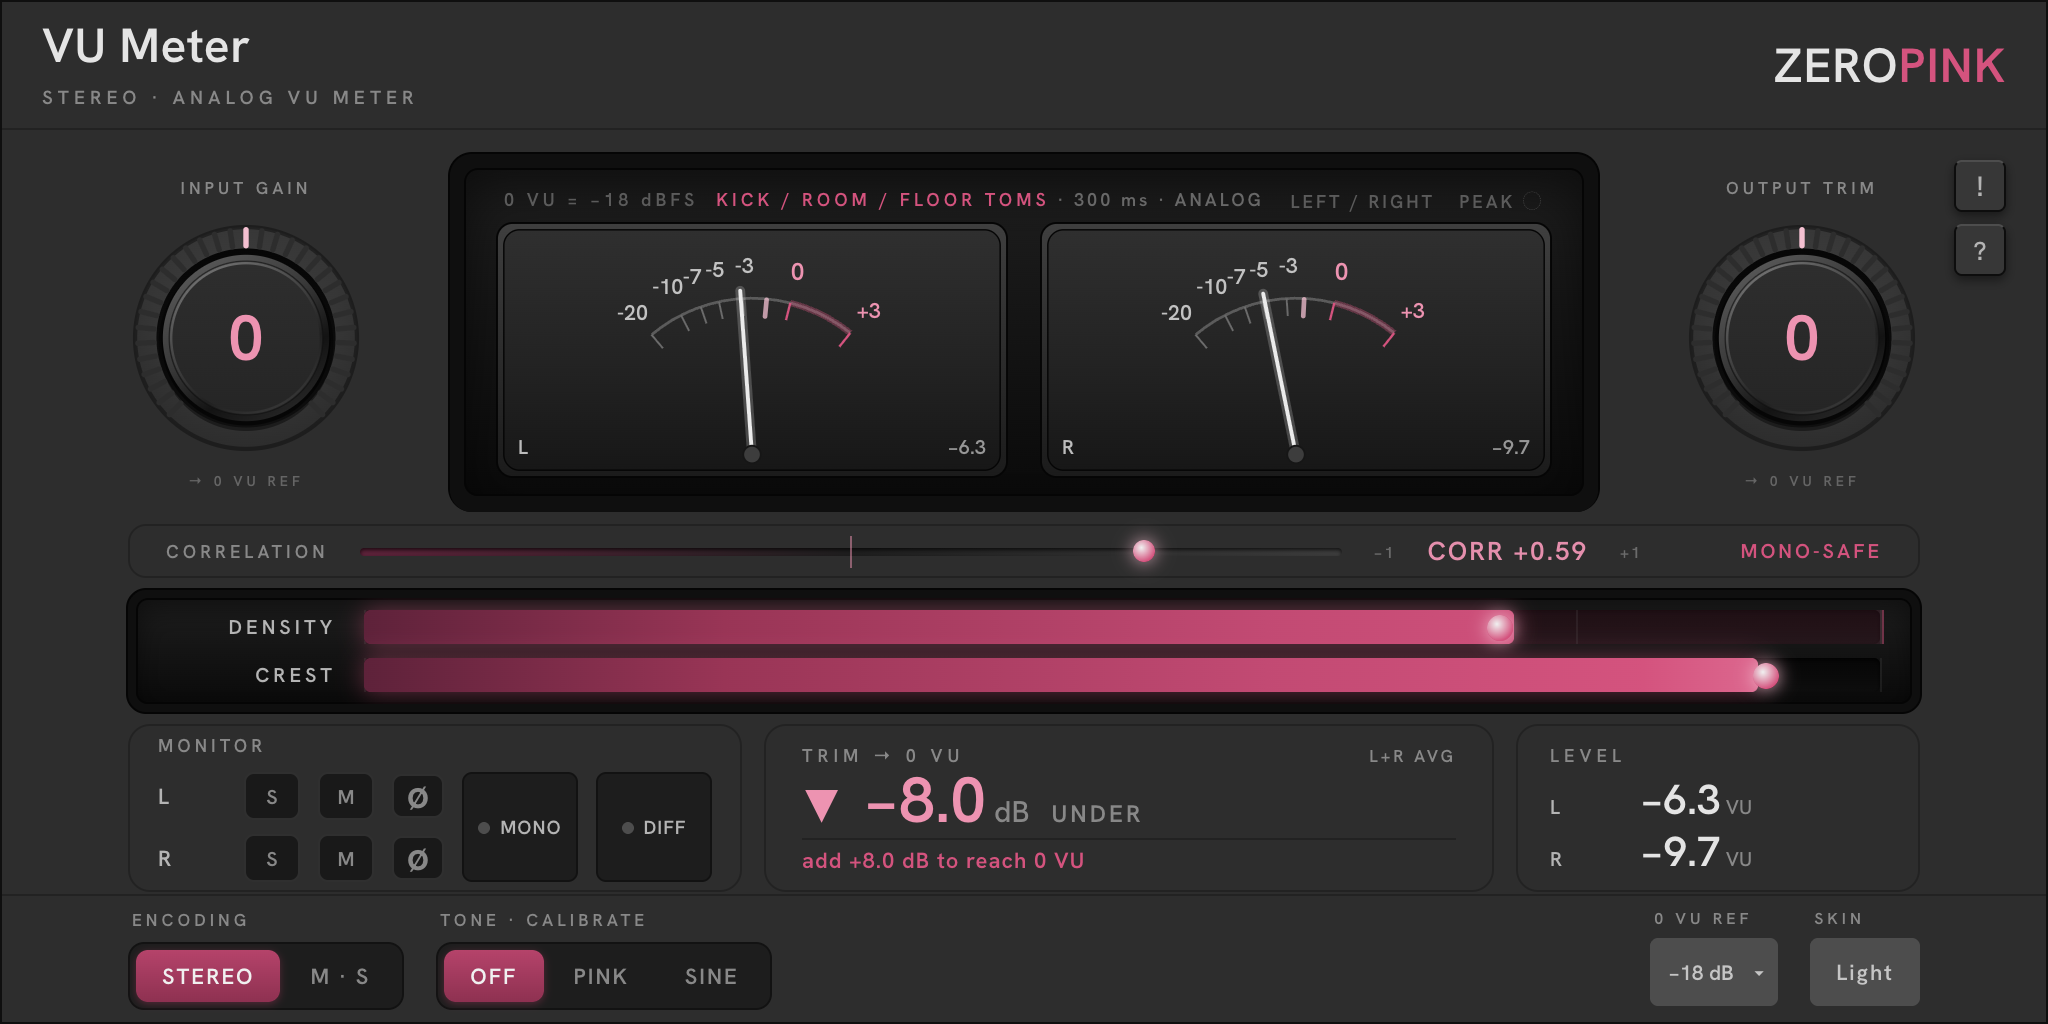
Task: Click the INPUT GAIN knob
Action: click(246, 338)
